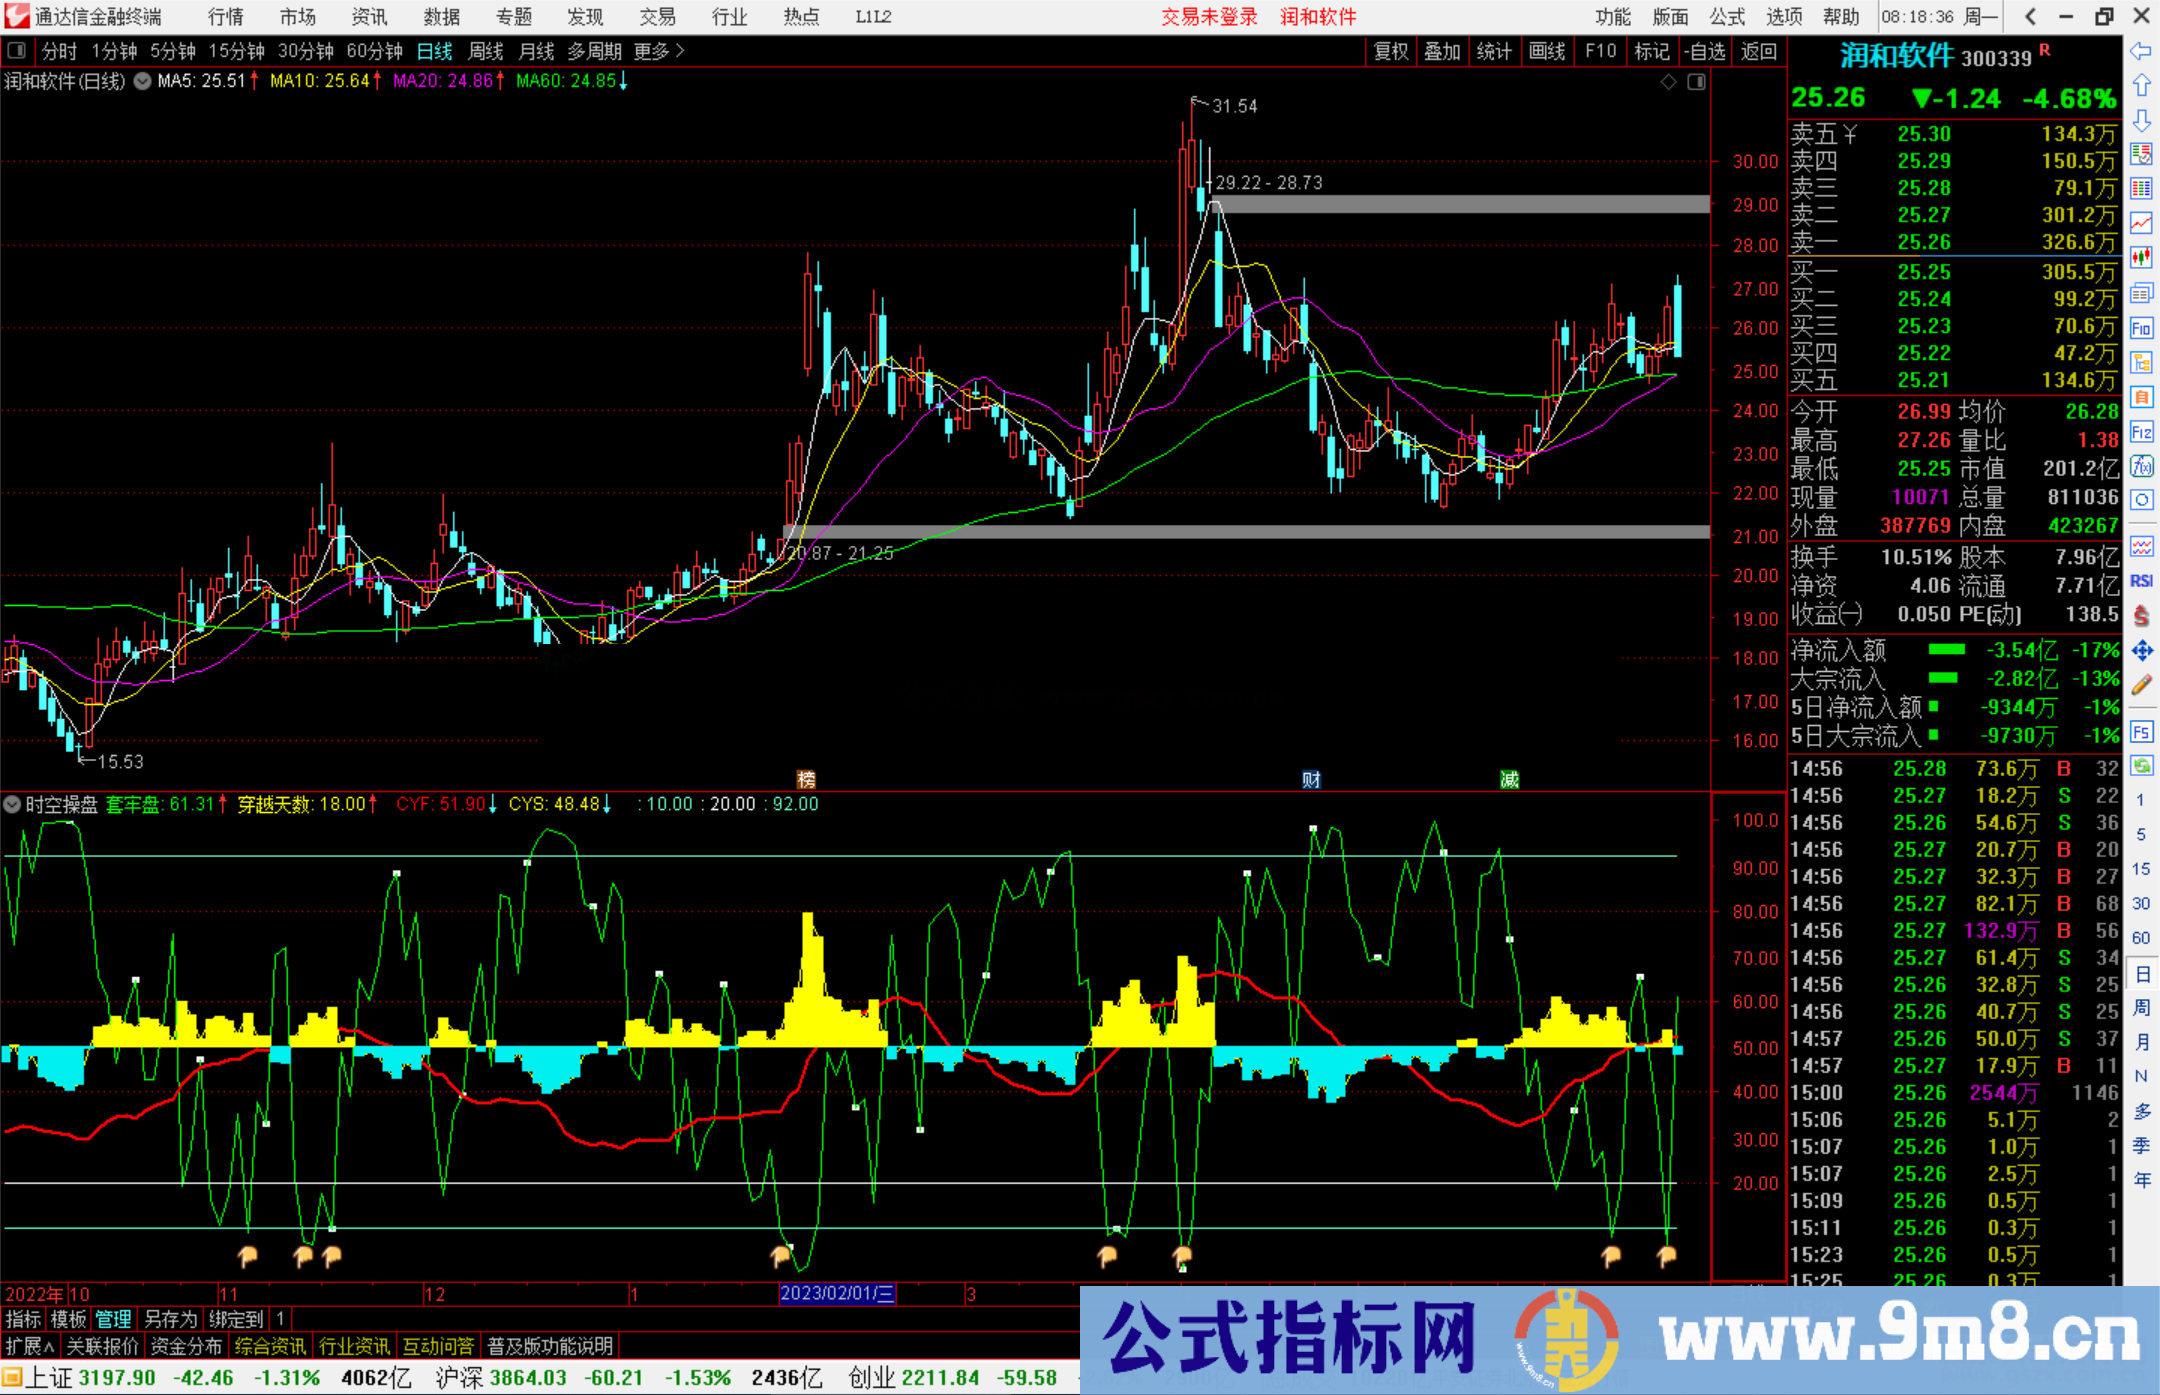
Task: Open the F10 fundamentals icon in right sidebar
Action: tap(2141, 329)
